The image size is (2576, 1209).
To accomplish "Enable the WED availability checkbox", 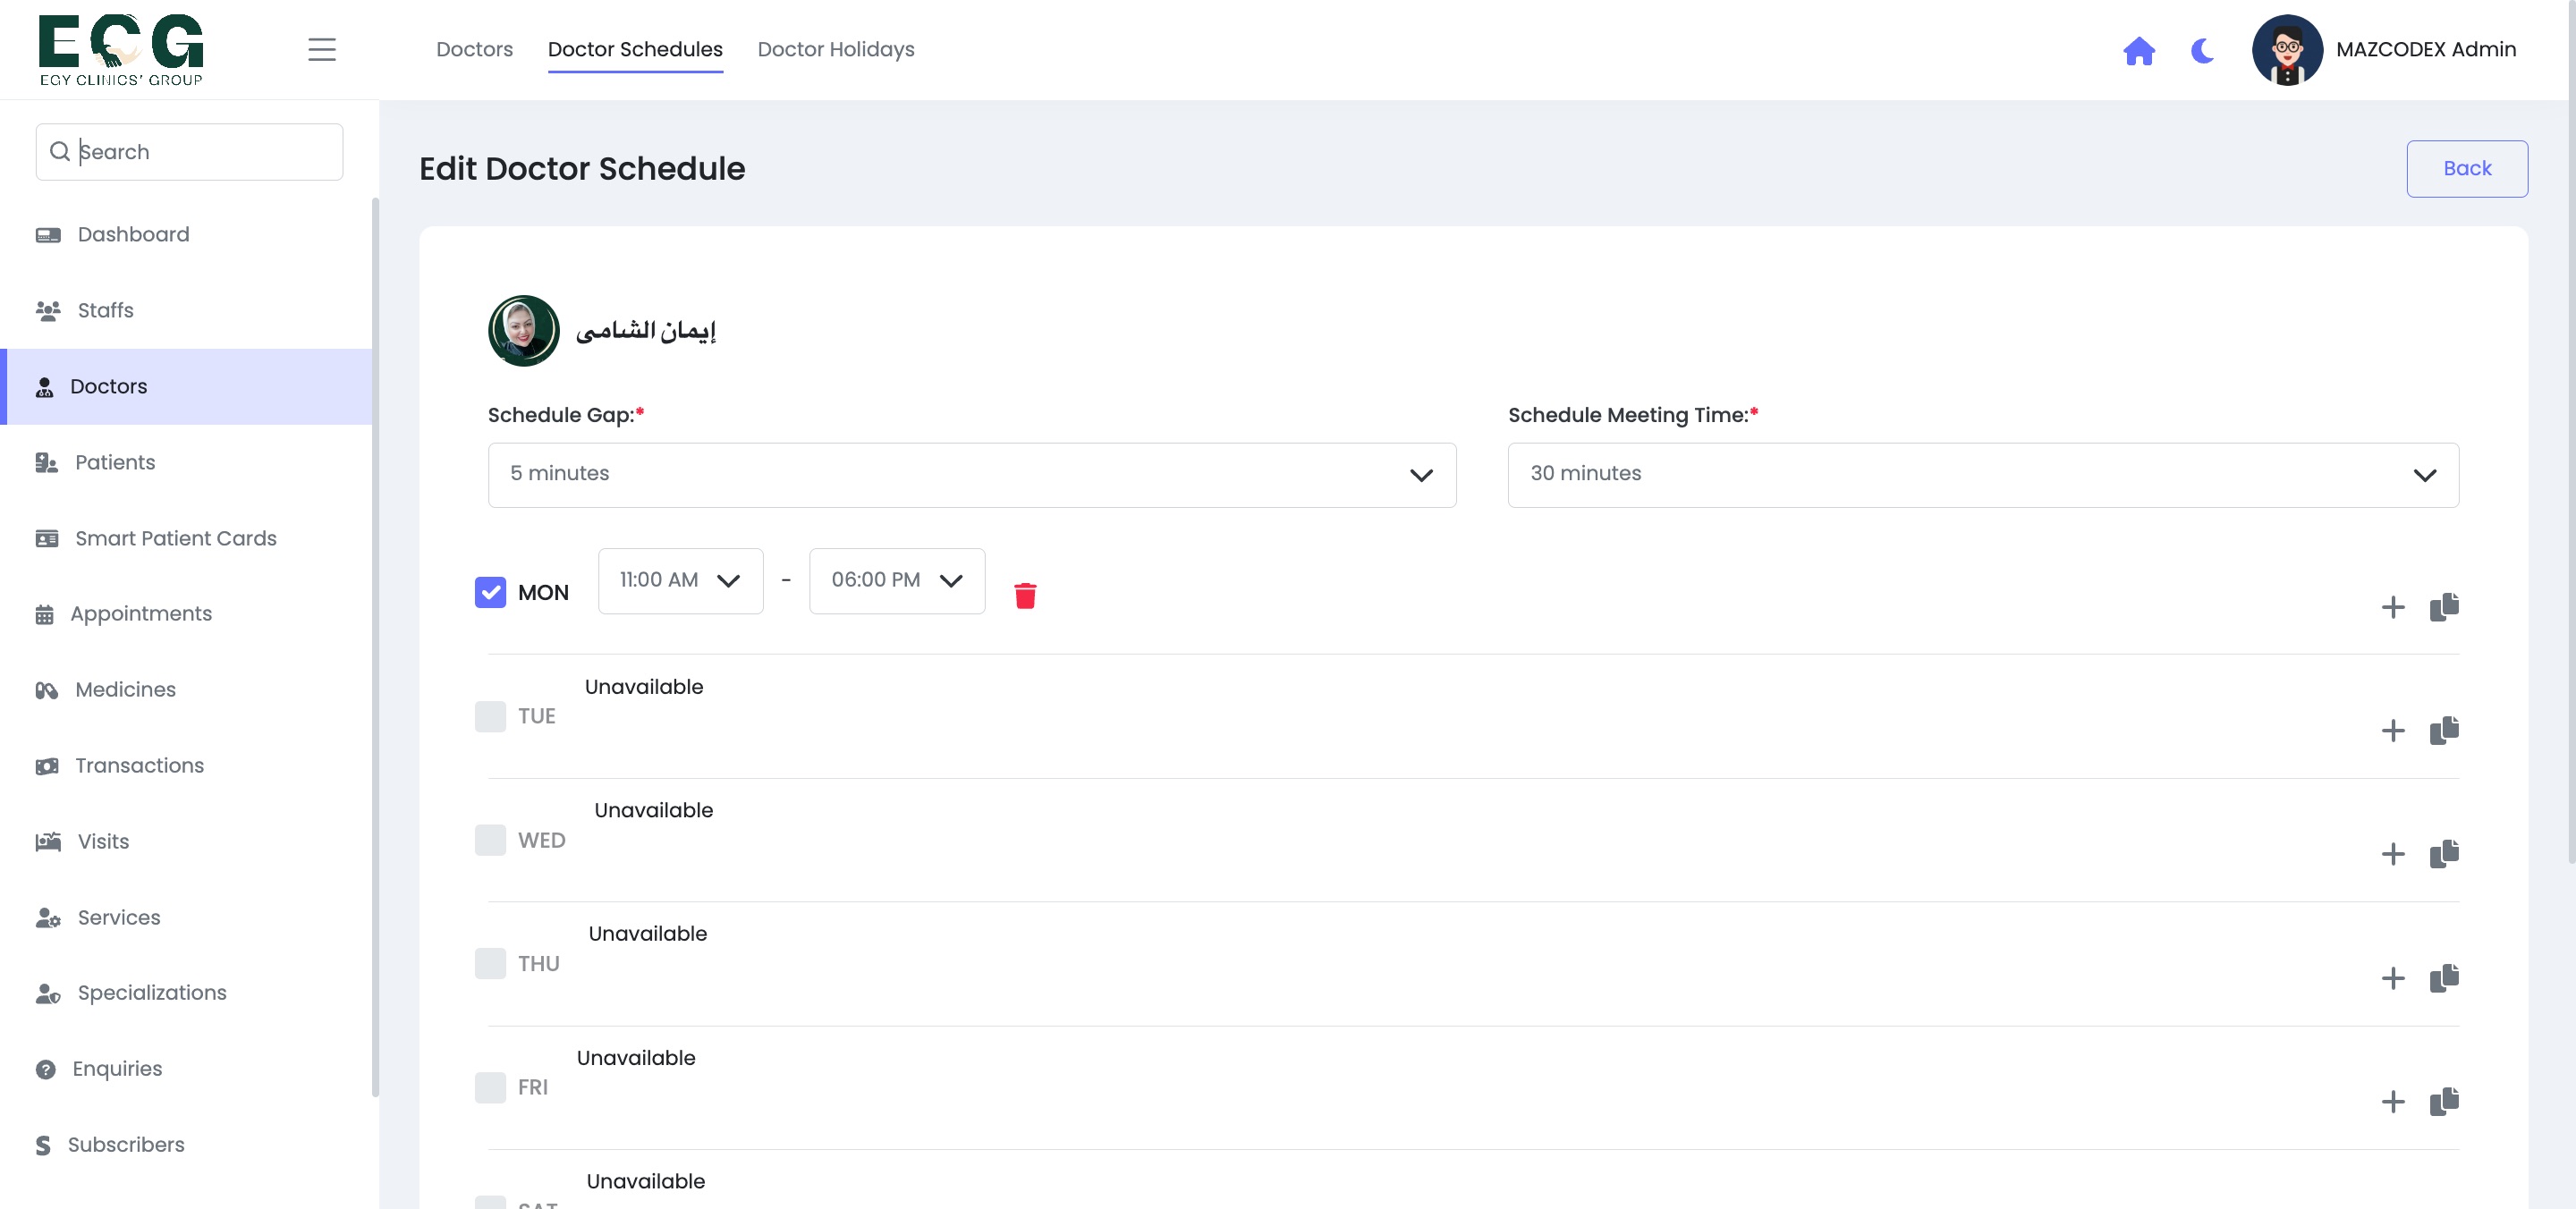I will click(x=490, y=840).
